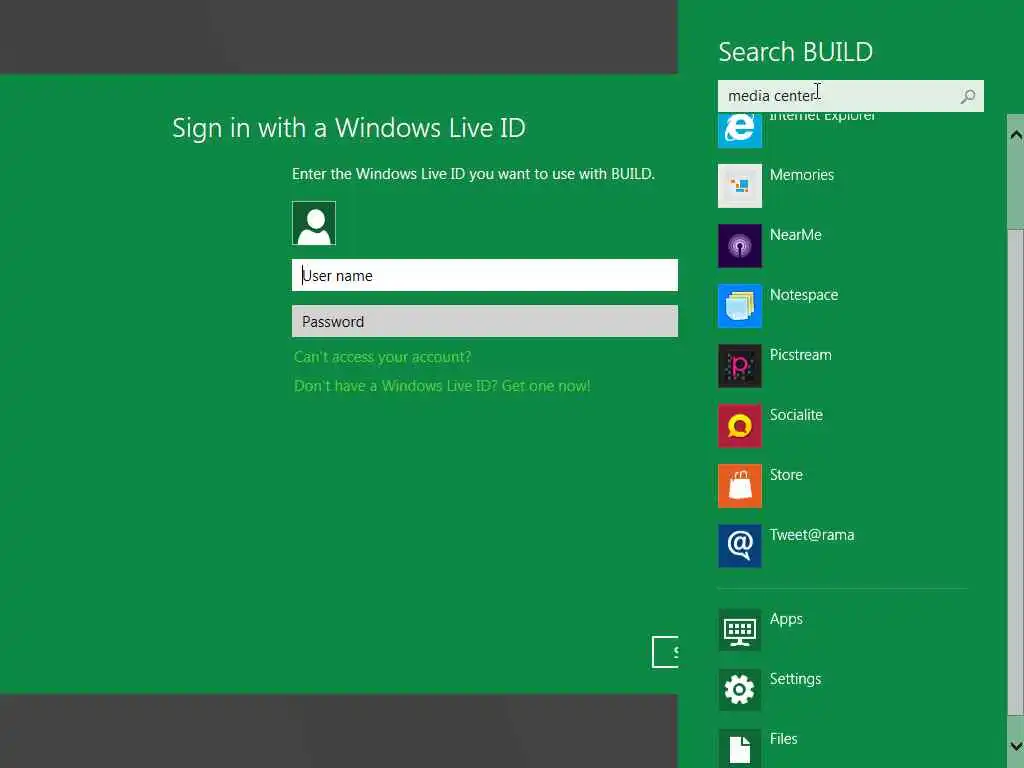Open the Picstream app icon
Image resolution: width=1024 pixels, height=768 pixels.
(739, 366)
